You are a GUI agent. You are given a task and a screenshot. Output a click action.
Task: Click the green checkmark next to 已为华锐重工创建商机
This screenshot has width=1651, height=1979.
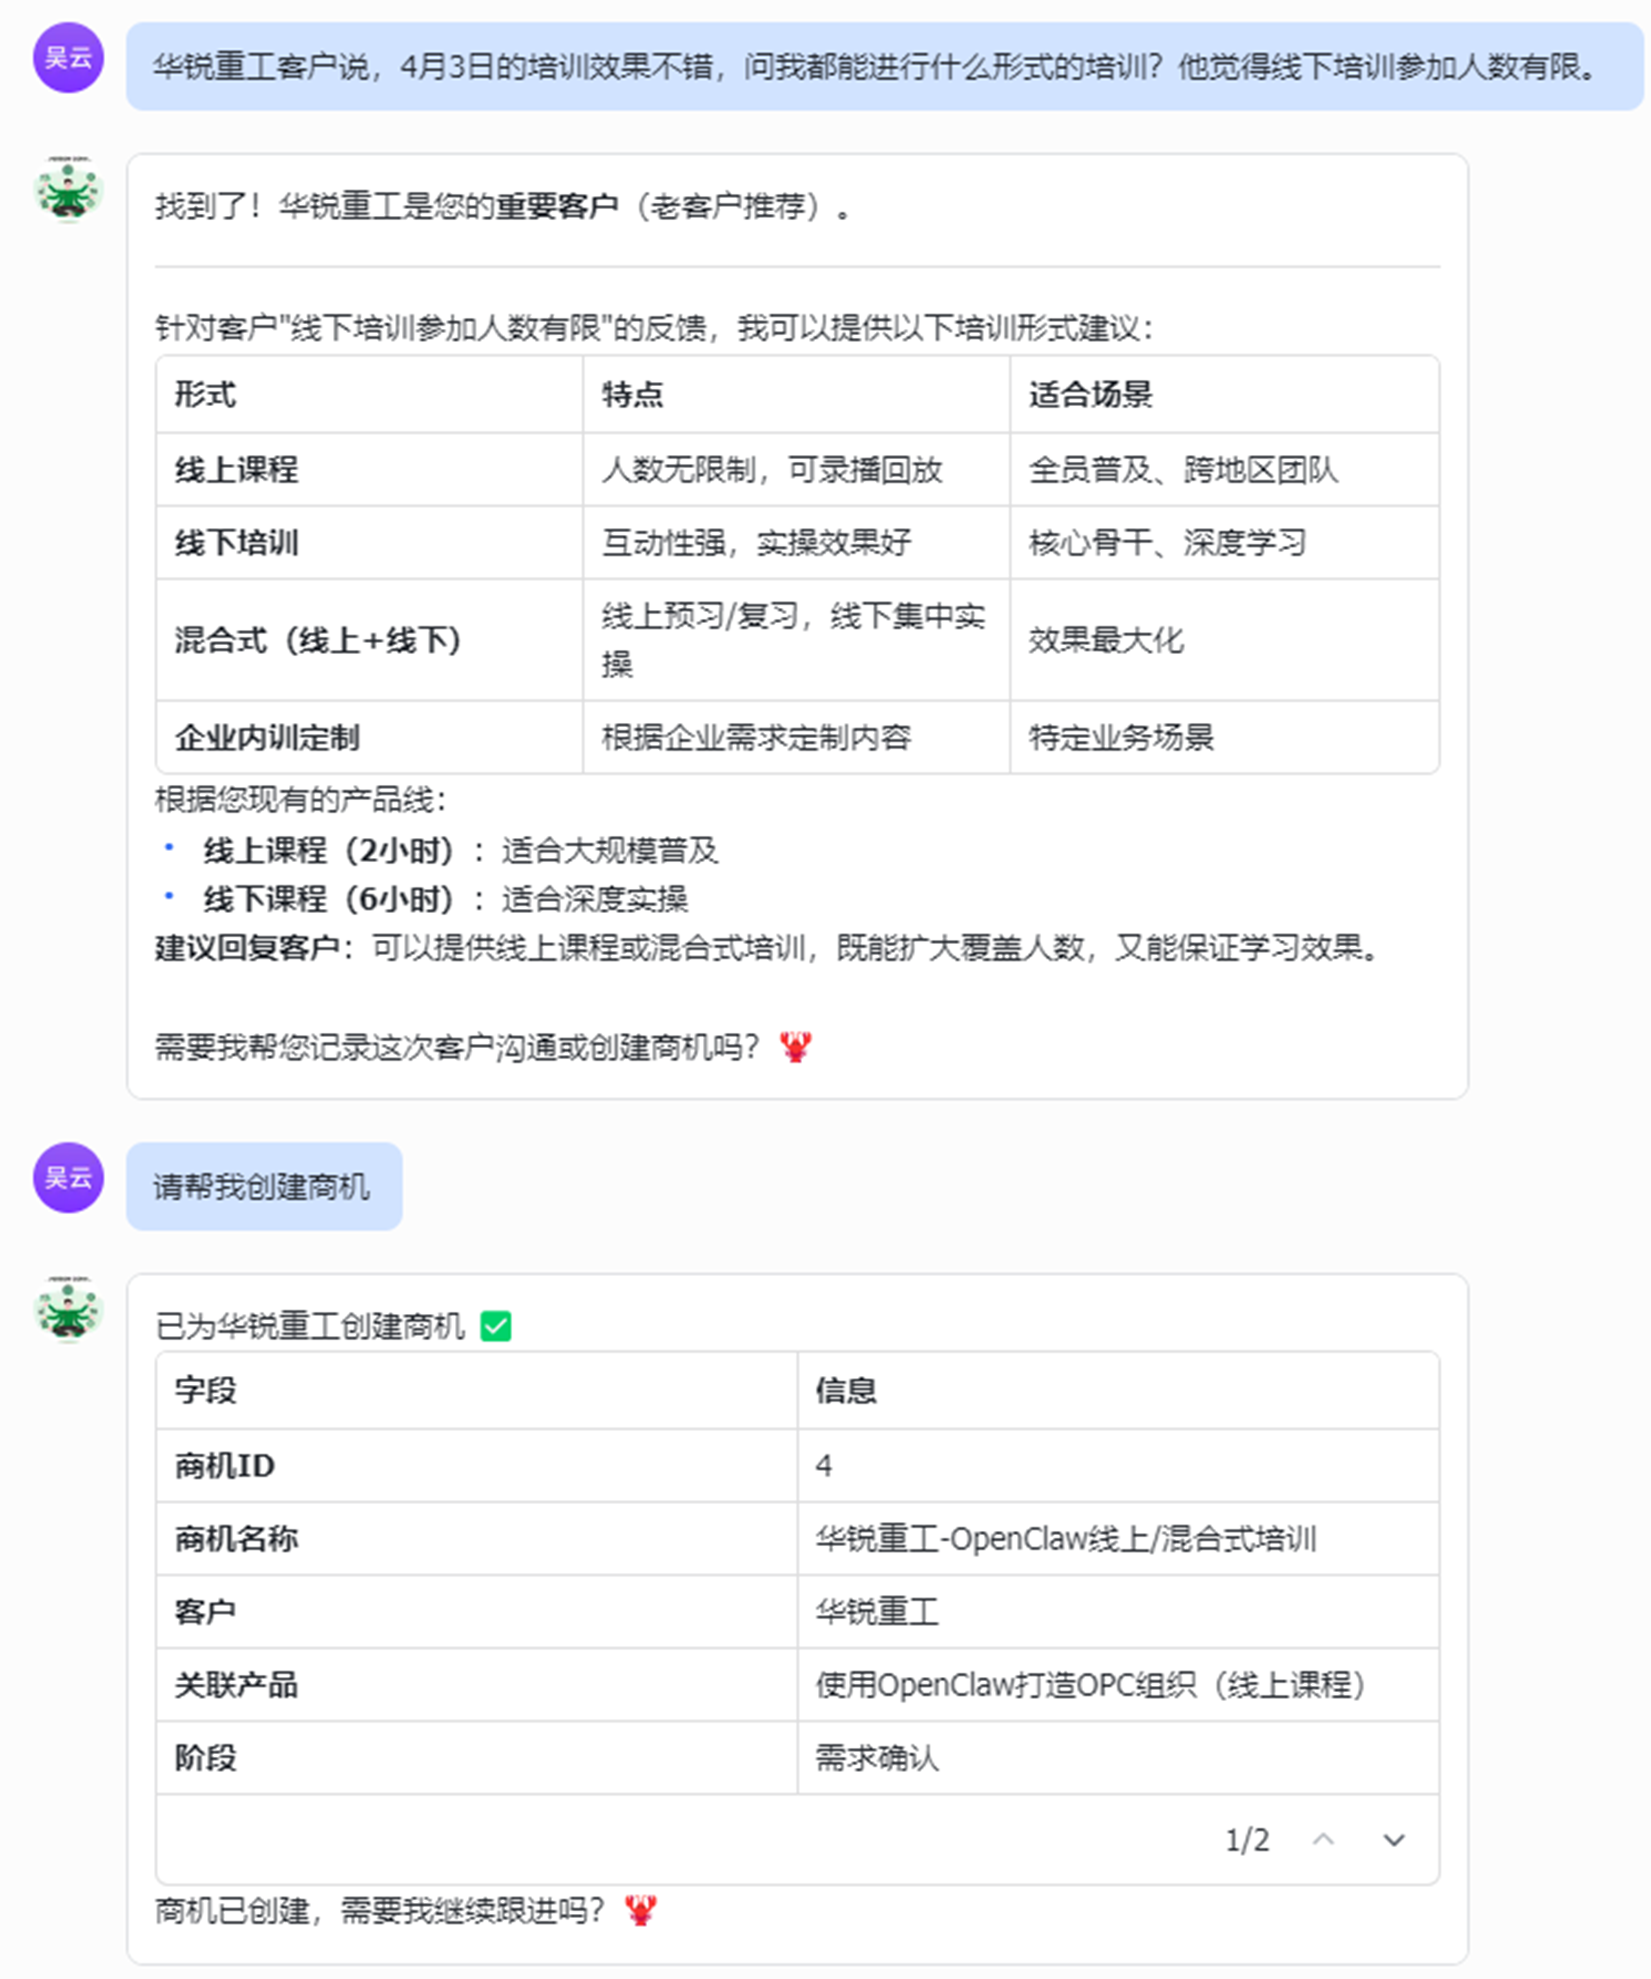(x=497, y=1325)
